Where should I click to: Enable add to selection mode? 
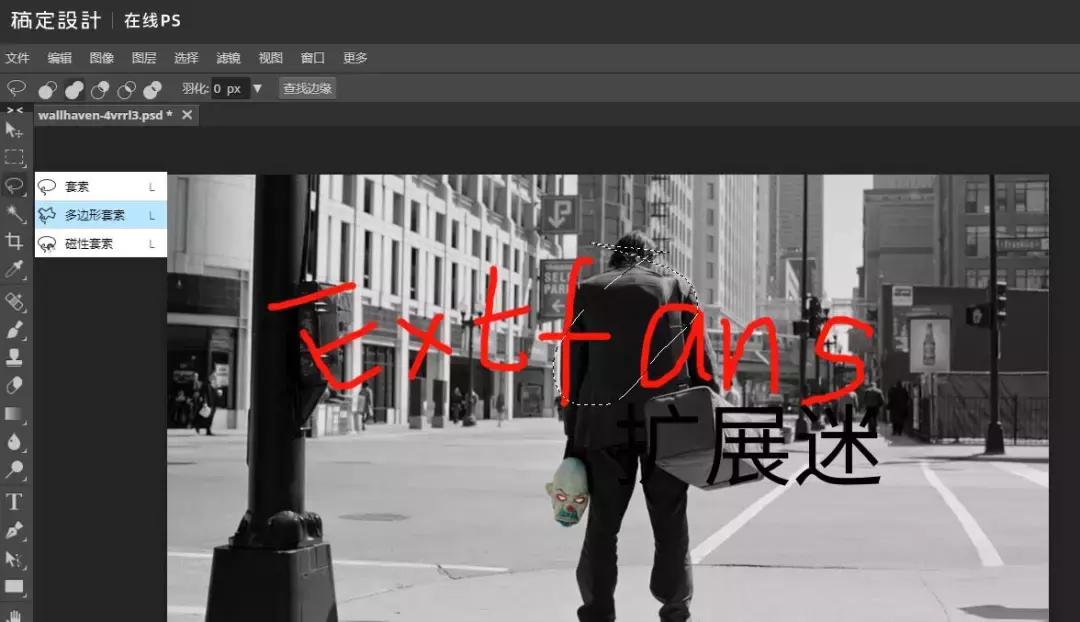point(72,89)
